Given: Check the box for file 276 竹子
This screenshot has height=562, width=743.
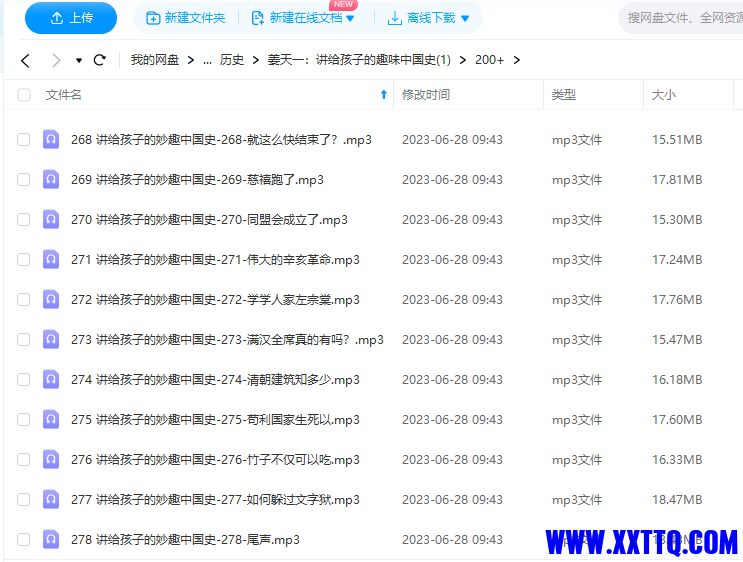Looking at the screenshot, I should click(24, 460).
